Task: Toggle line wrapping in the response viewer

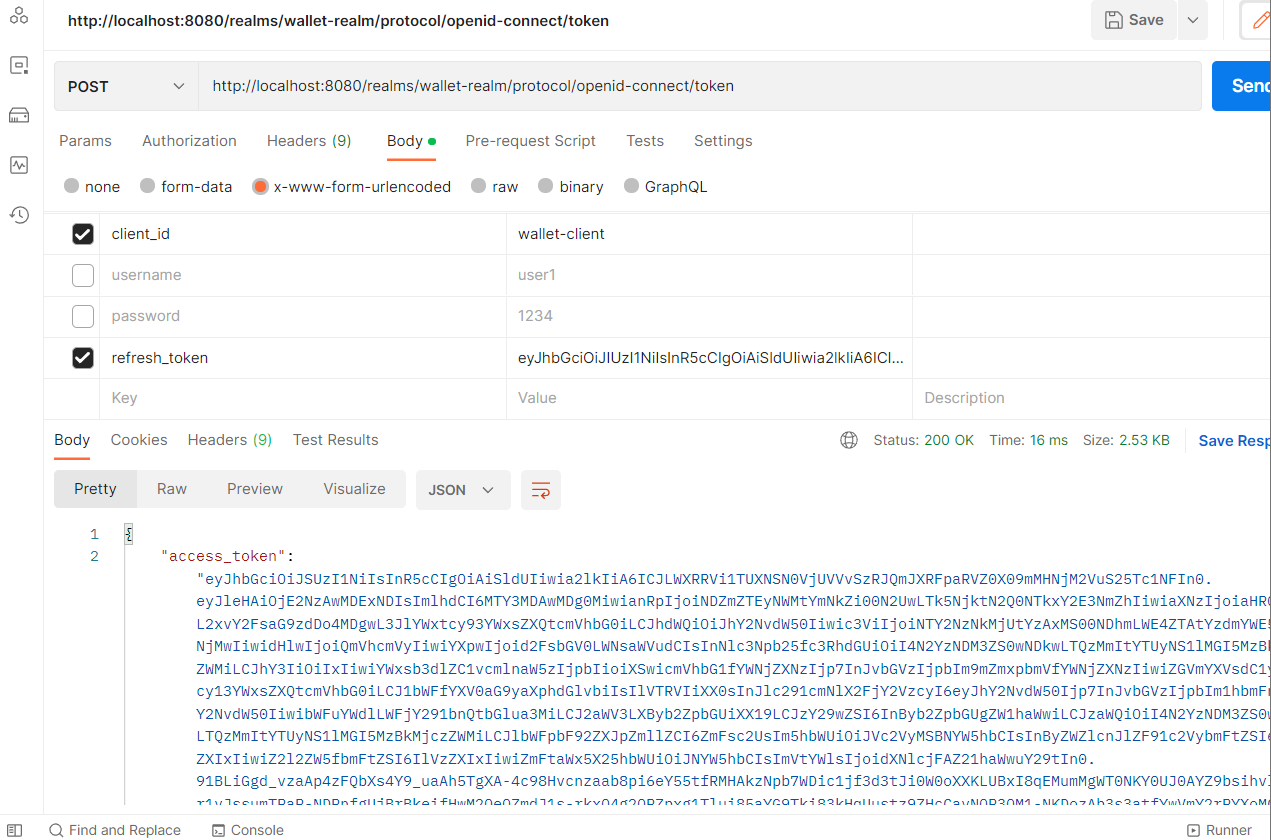Action: (540, 490)
